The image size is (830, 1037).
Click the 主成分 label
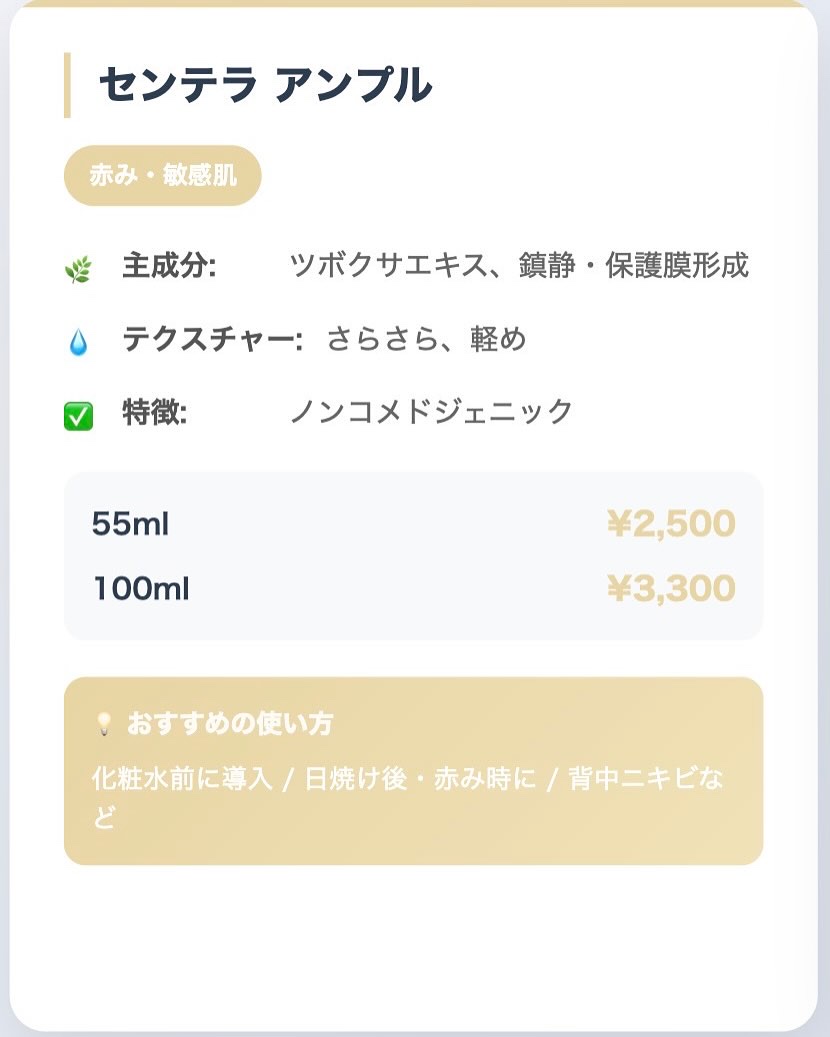[x=169, y=267]
